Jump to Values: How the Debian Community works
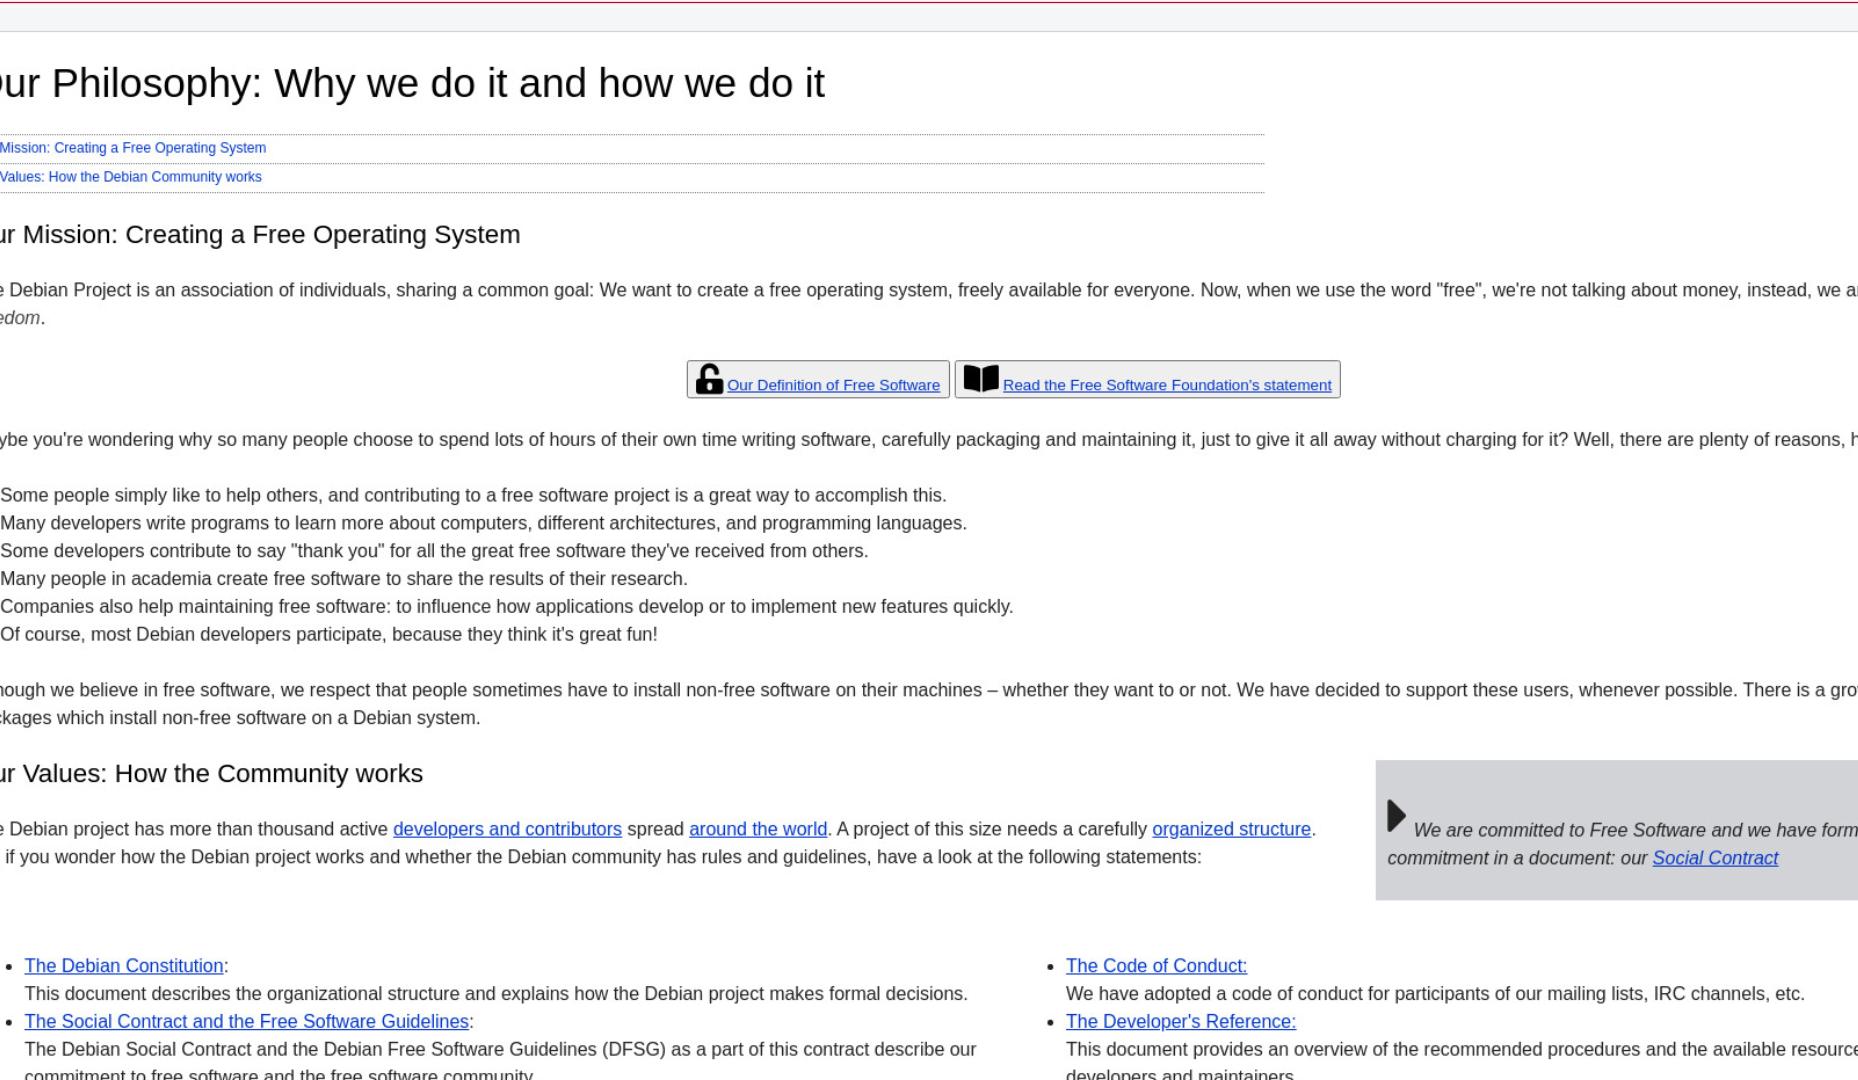The image size is (1858, 1080). 130,177
